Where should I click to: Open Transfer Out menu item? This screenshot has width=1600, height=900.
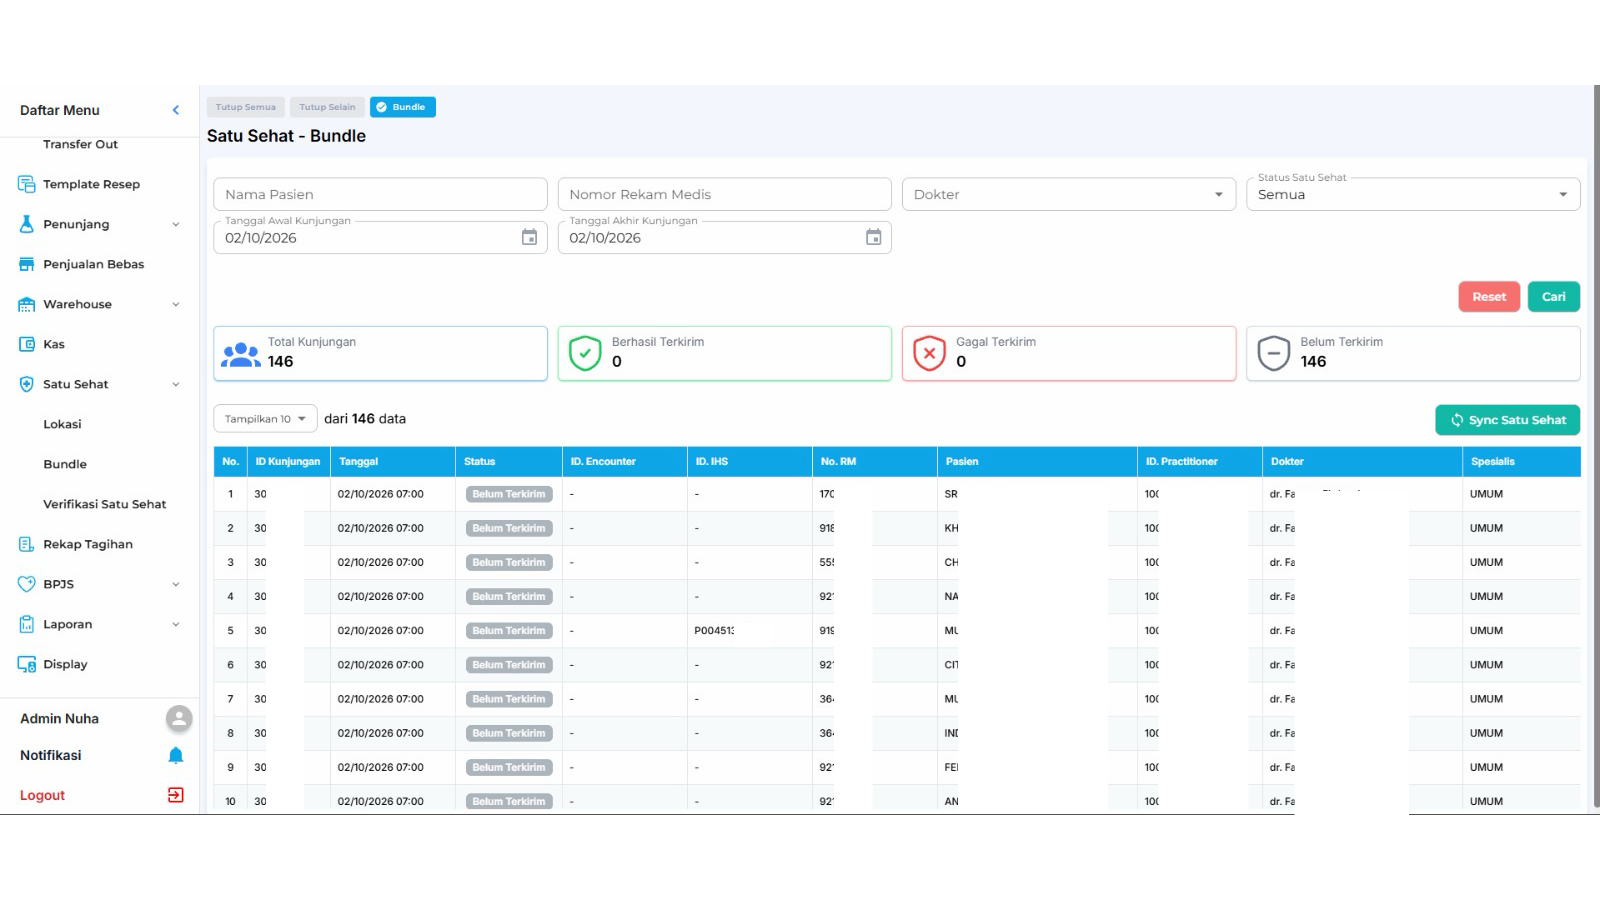[x=80, y=144]
